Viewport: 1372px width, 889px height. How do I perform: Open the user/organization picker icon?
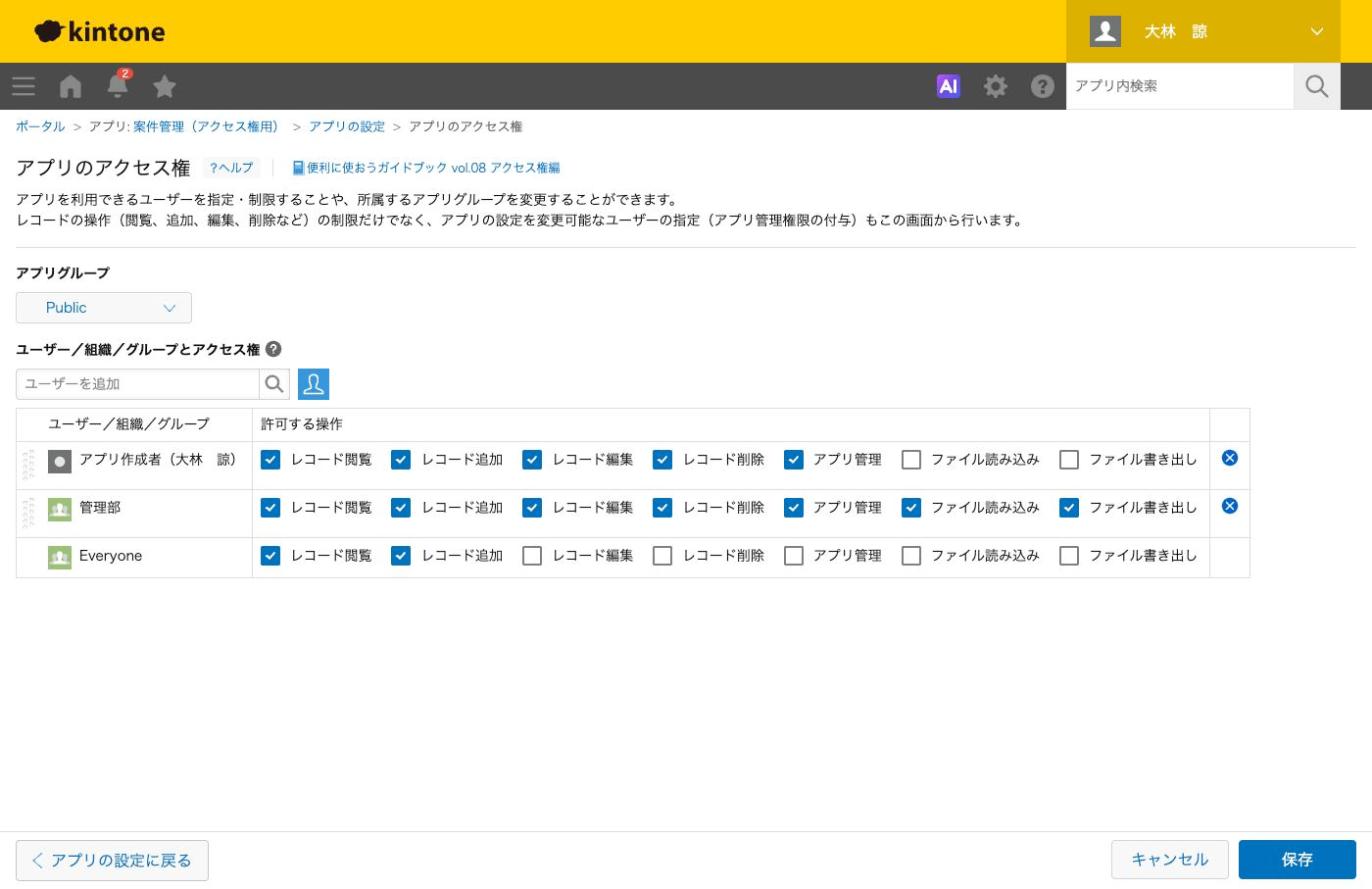pos(313,384)
